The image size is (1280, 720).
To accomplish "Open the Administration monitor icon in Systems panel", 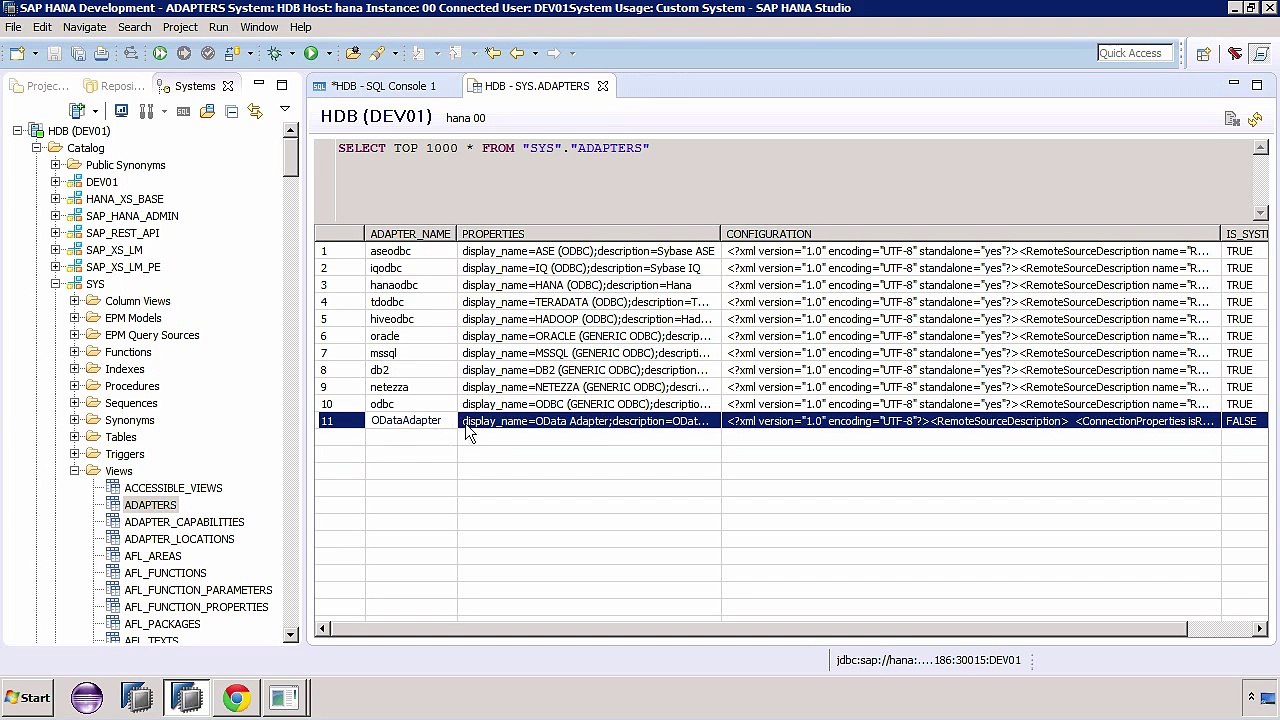I will (x=121, y=111).
